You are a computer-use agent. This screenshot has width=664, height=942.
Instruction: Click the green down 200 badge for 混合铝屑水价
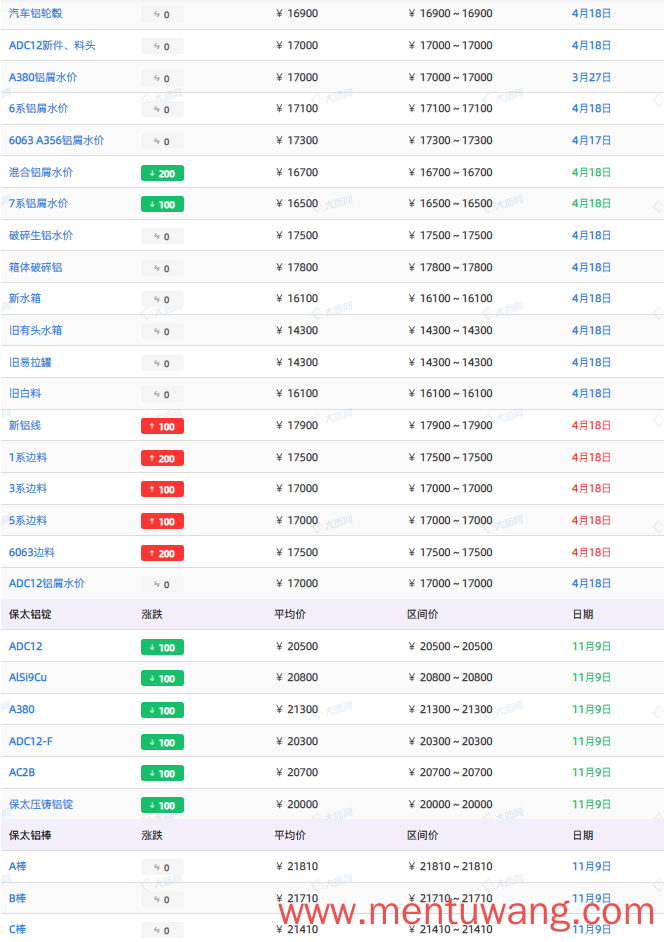pos(162,173)
